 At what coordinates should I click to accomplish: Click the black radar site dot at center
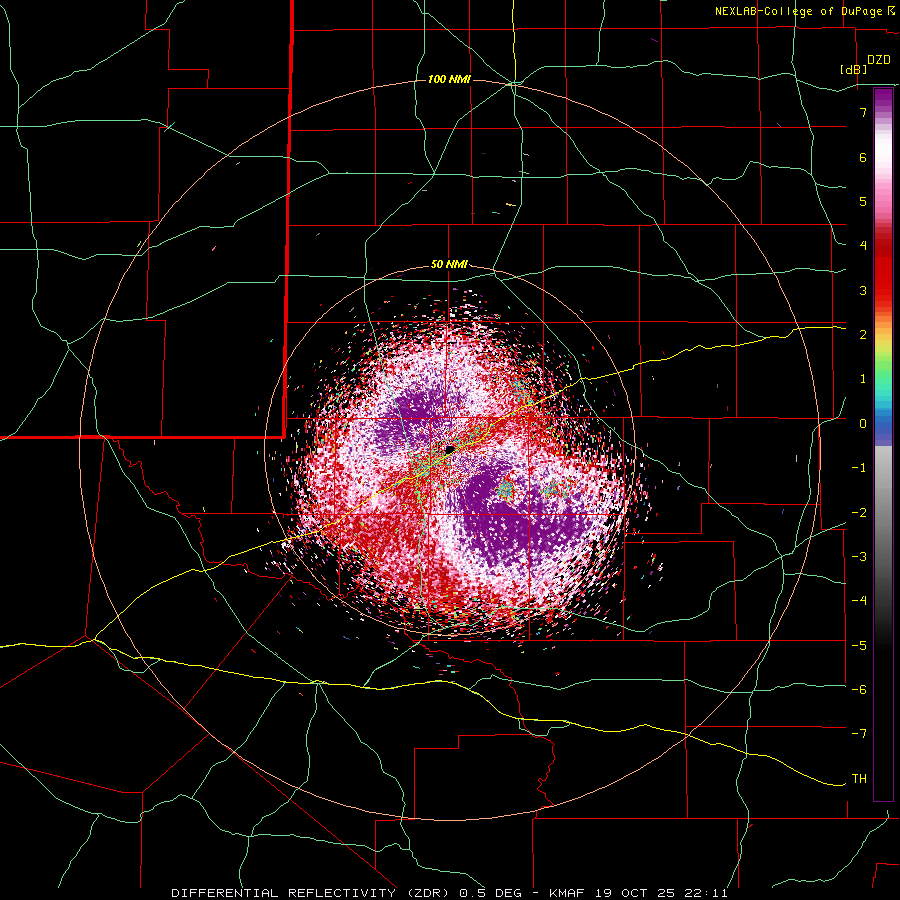click(450, 448)
